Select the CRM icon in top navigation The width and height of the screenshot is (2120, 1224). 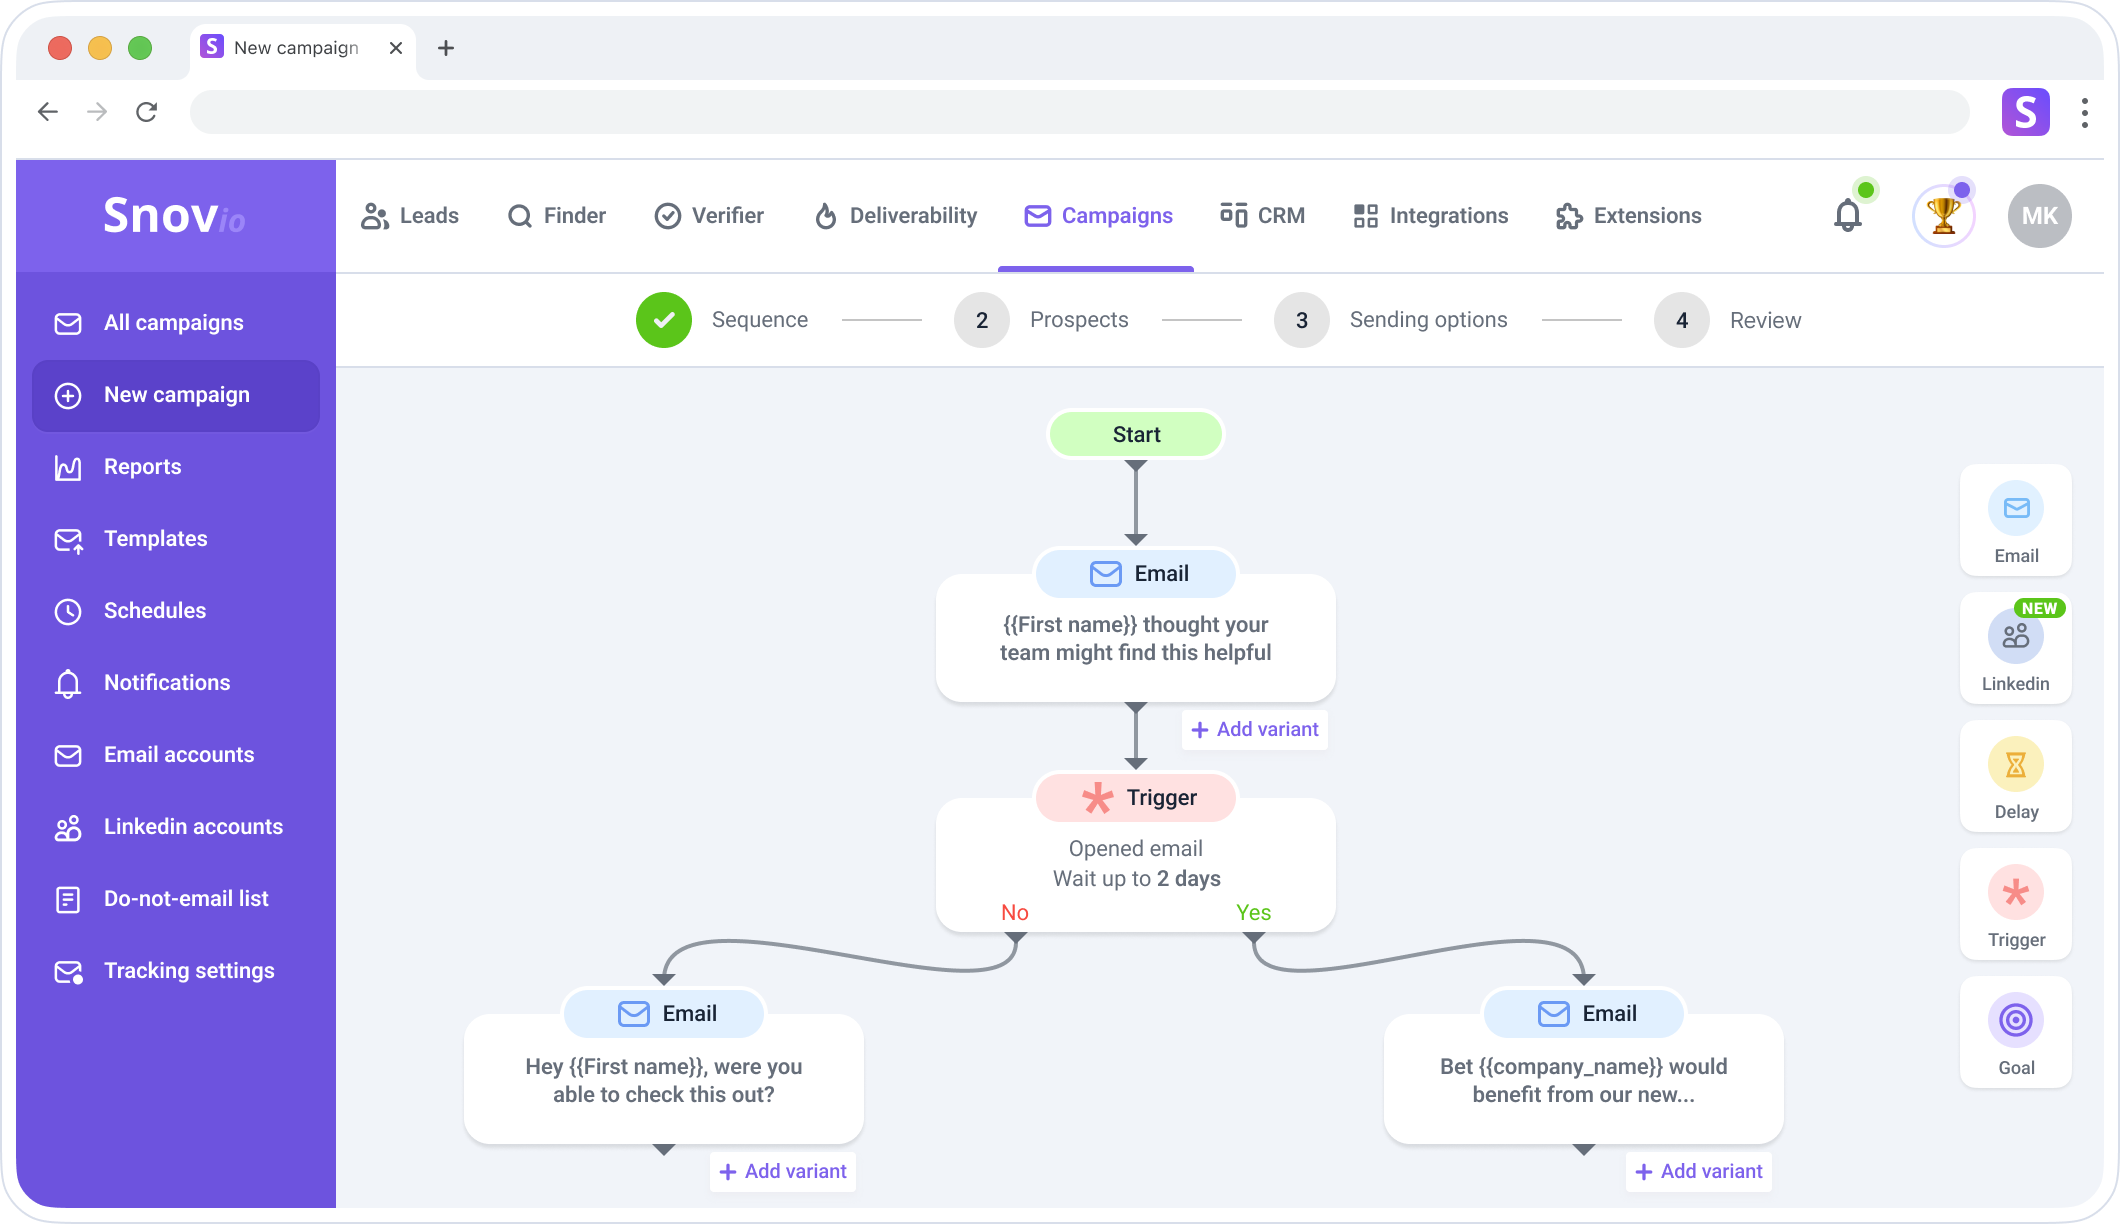[x=1231, y=216]
